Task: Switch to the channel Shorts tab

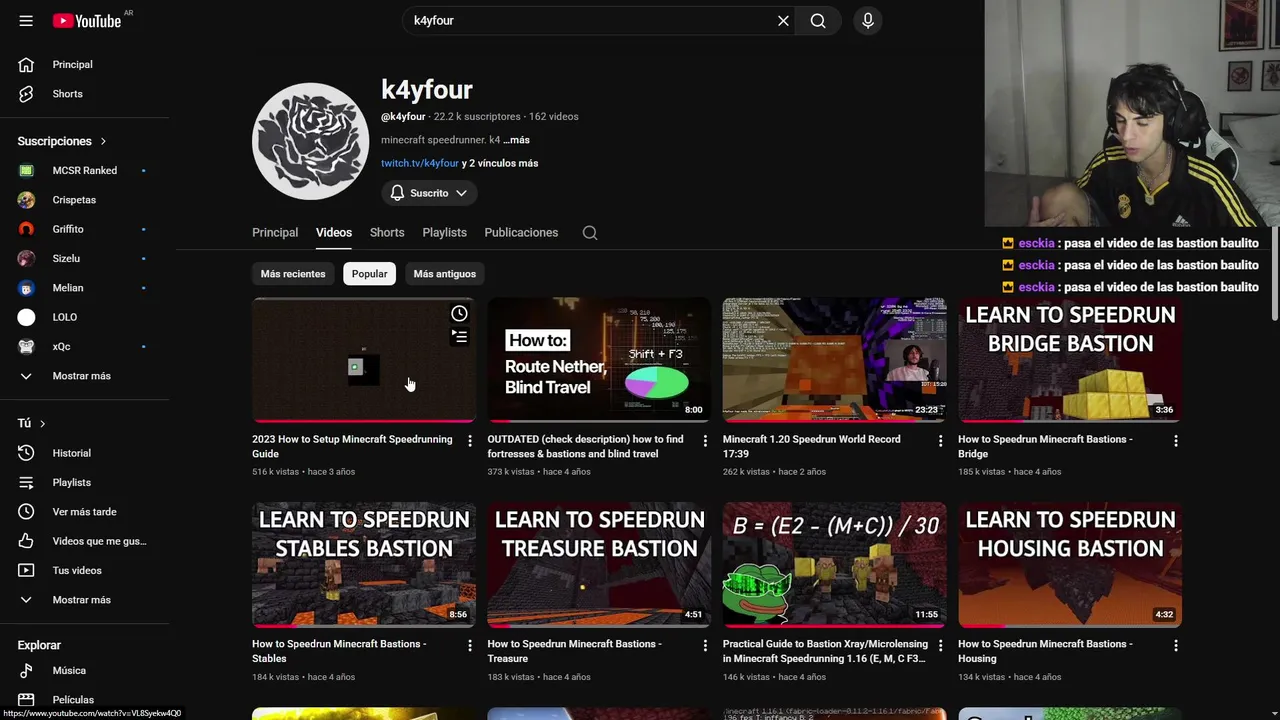Action: (387, 232)
